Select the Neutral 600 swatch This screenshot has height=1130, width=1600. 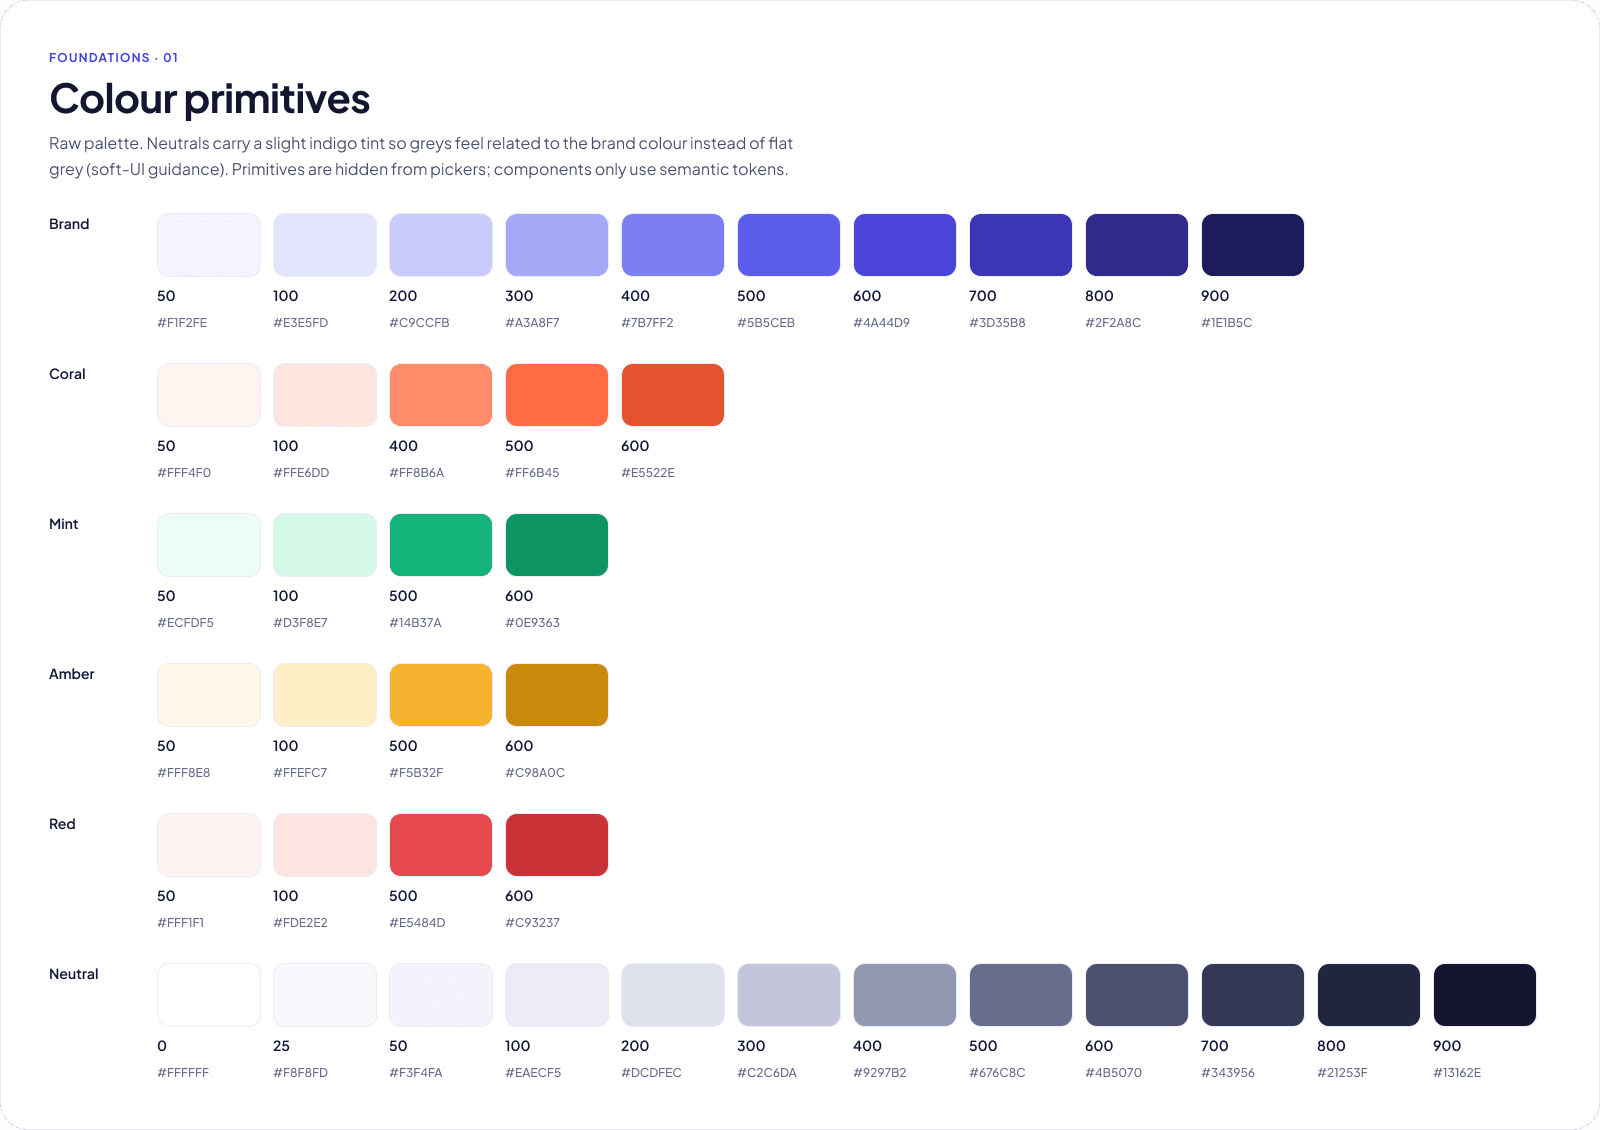click(1137, 995)
